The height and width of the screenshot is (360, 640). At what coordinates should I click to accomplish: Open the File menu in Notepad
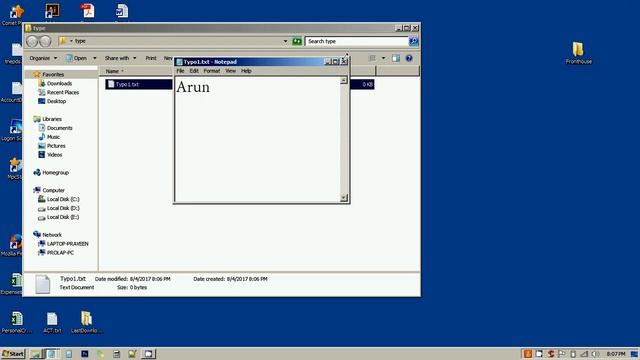pyautogui.click(x=180, y=71)
